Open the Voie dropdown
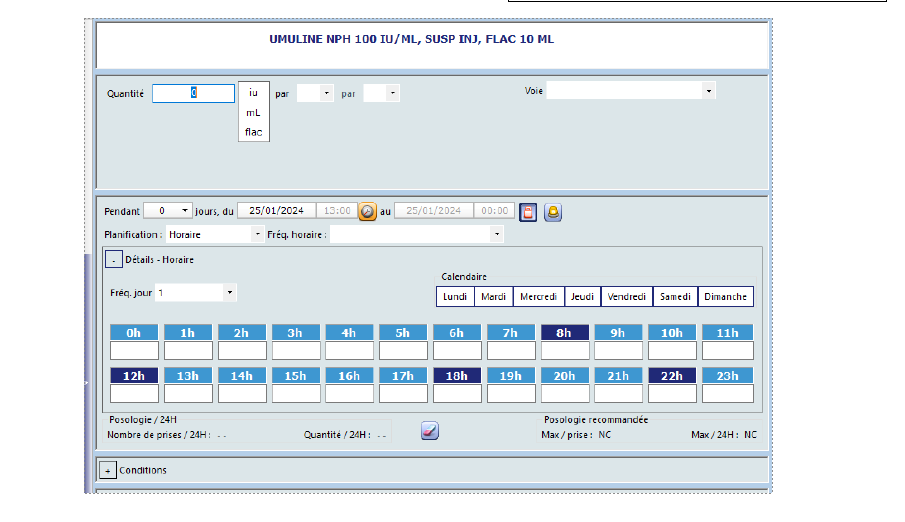 pyautogui.click(x=709, y=91)
